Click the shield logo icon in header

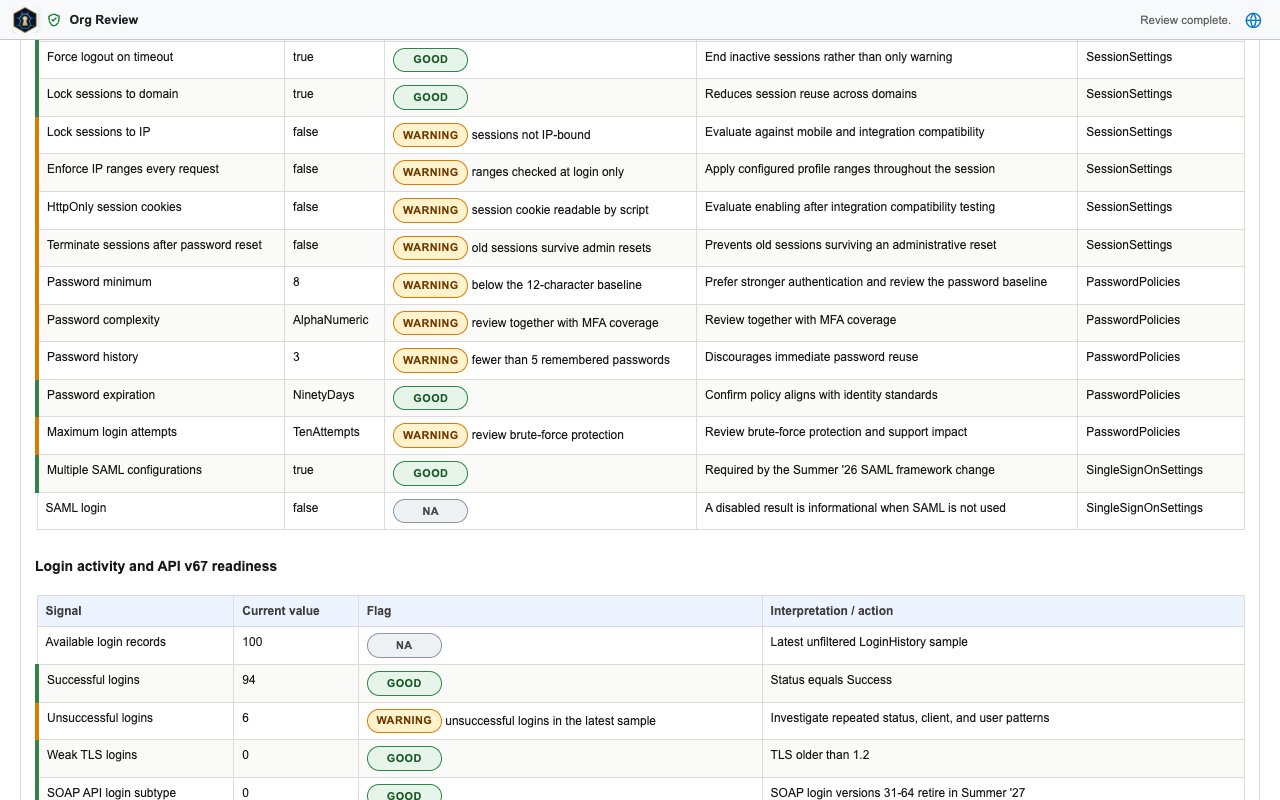[25, 20]
